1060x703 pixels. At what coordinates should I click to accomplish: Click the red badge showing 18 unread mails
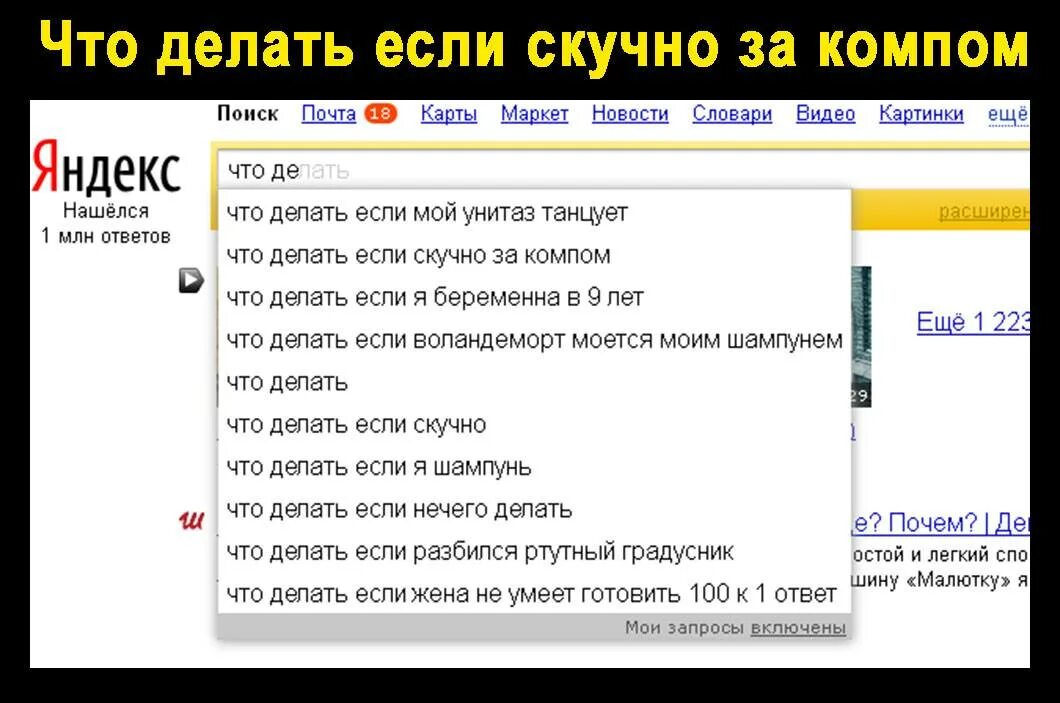(x=377, y=114)
